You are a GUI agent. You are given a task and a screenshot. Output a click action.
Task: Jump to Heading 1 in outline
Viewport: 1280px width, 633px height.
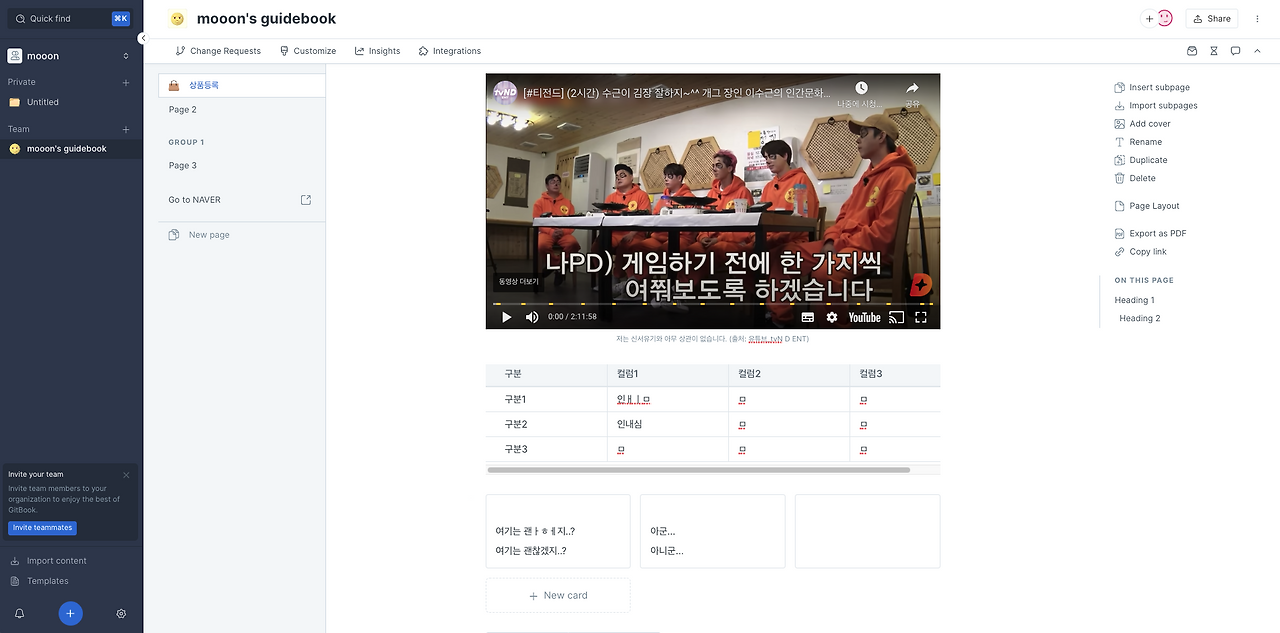point(1135,300)
